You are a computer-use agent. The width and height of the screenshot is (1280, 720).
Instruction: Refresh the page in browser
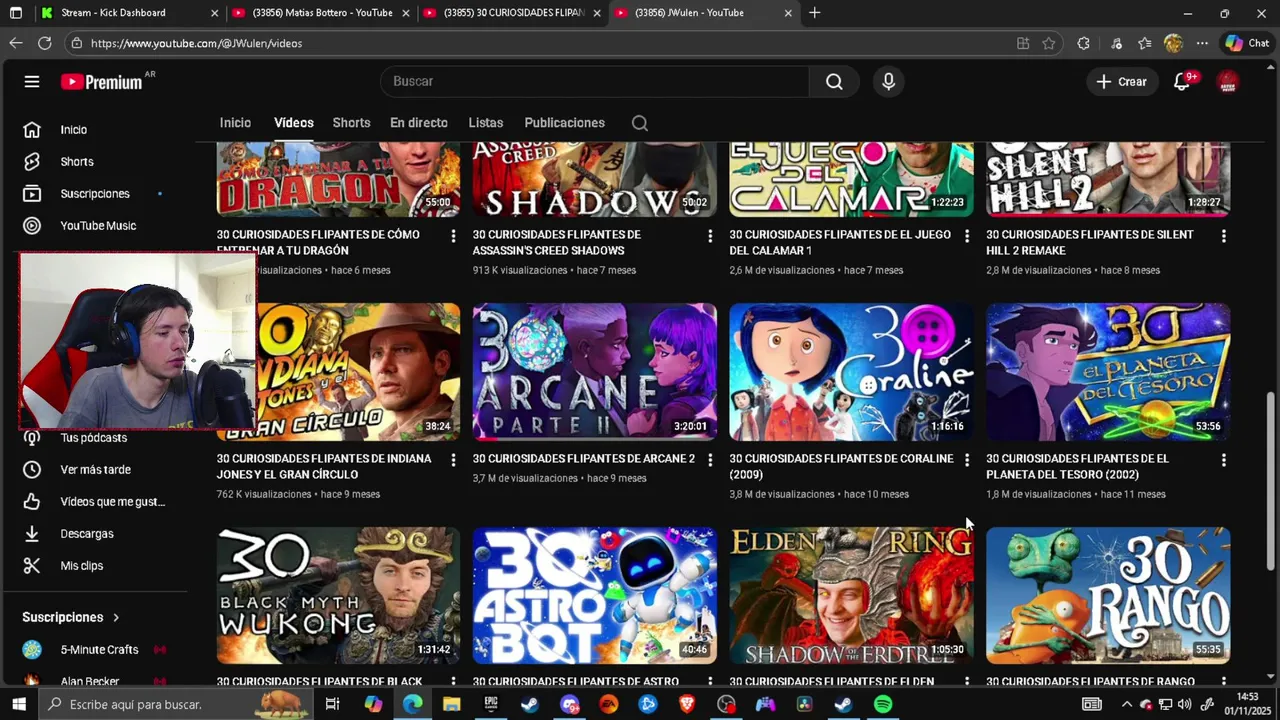pyautogui.click(x=44, y=44)
